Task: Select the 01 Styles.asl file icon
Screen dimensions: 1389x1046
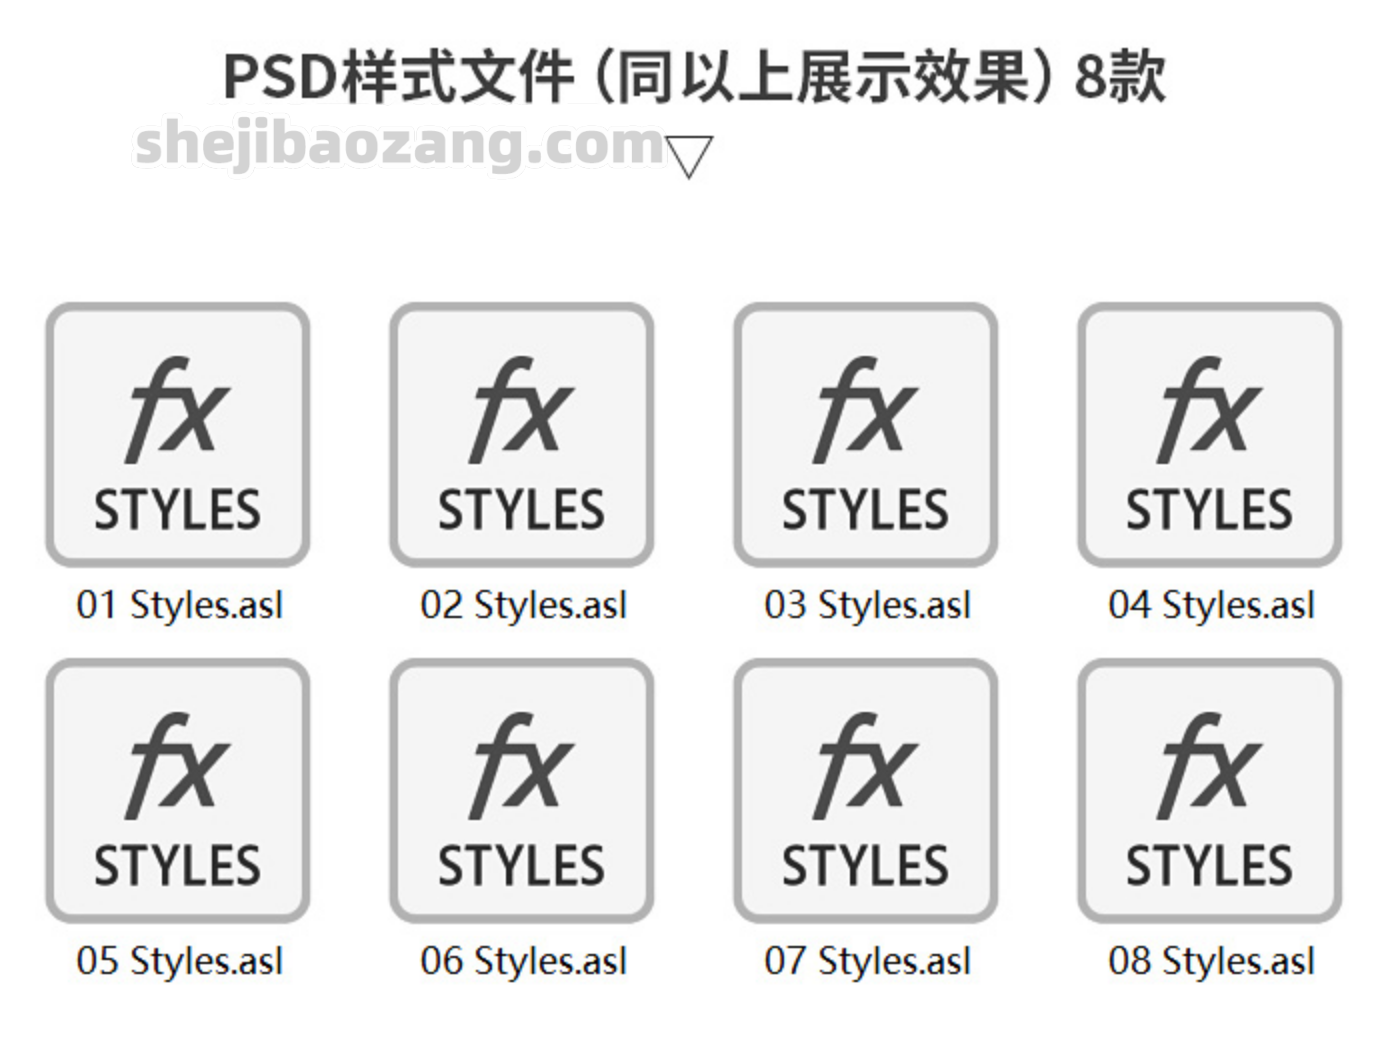Action: pyautogui.click(x=178, y=435)
